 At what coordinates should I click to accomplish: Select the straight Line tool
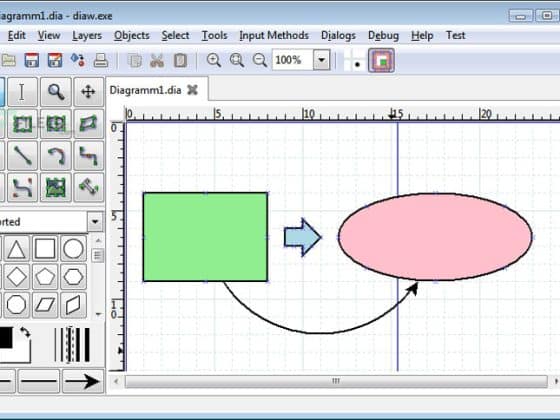[22, 156]
